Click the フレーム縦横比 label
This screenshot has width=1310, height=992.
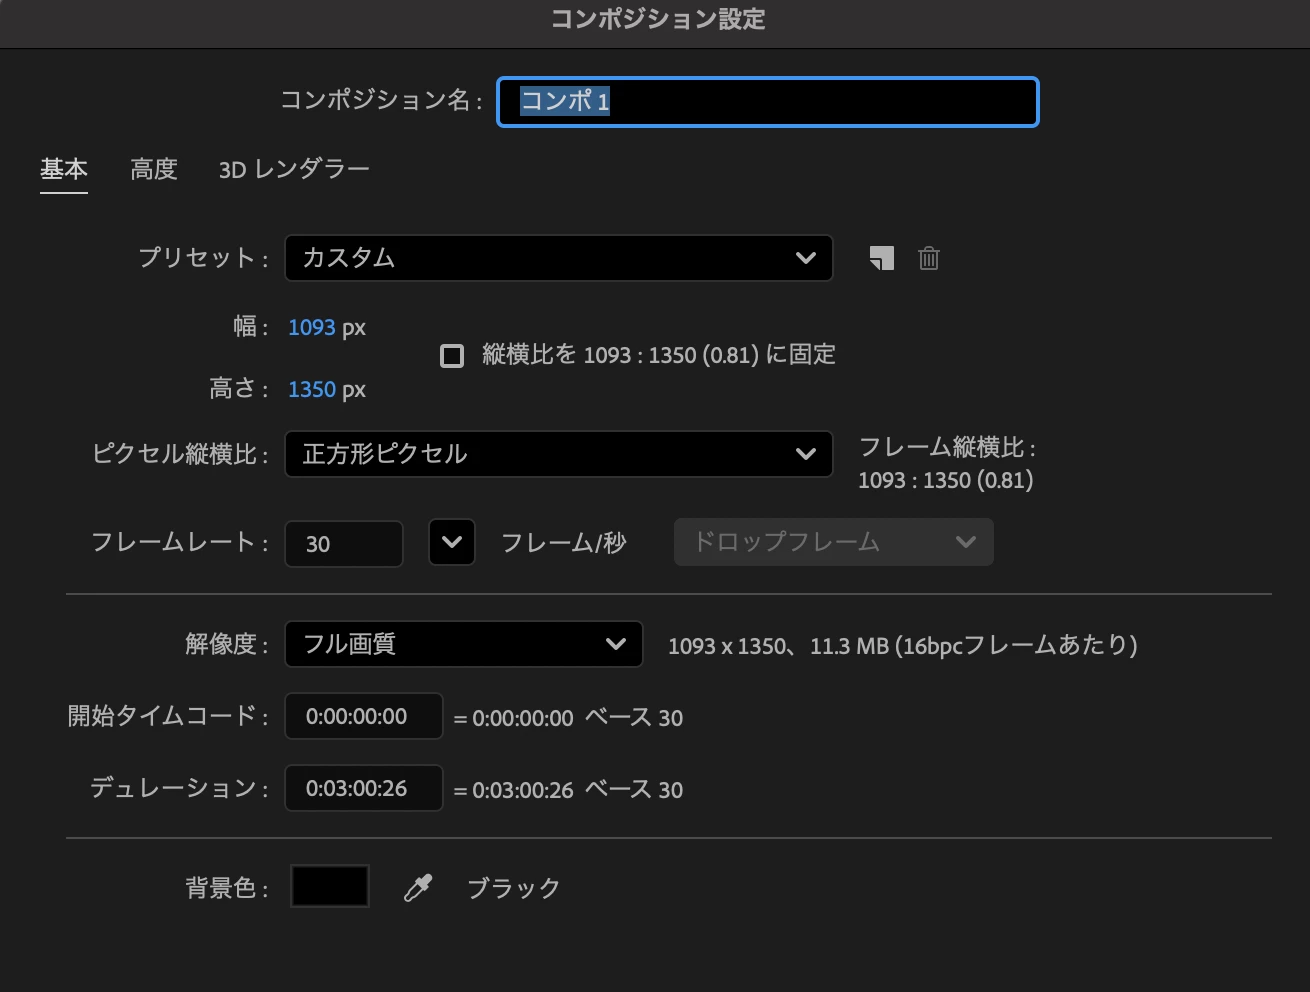(947, 447)
